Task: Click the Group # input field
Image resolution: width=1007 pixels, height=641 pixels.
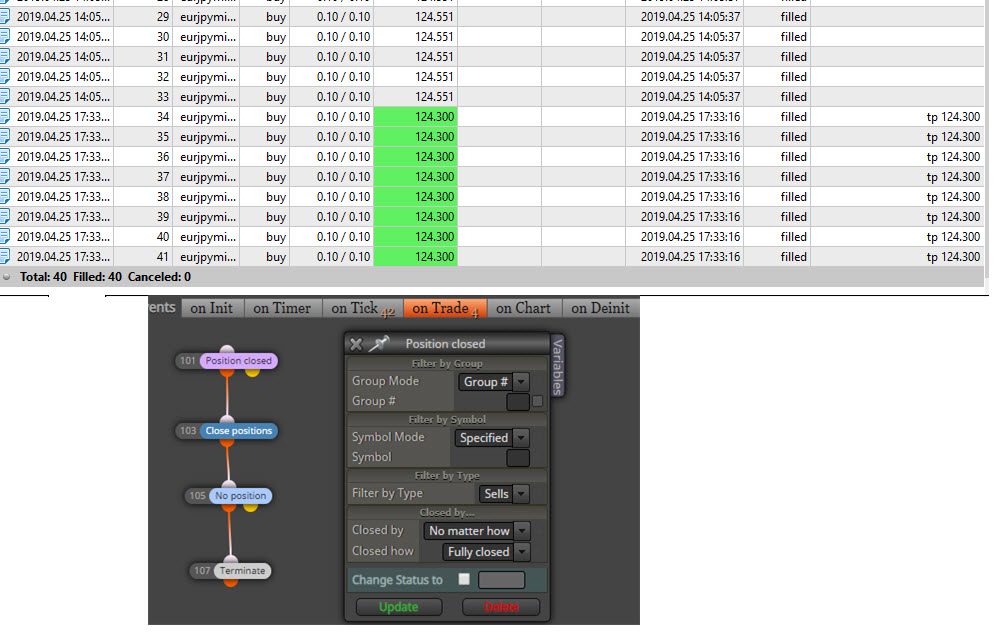Action: (518, 402)
